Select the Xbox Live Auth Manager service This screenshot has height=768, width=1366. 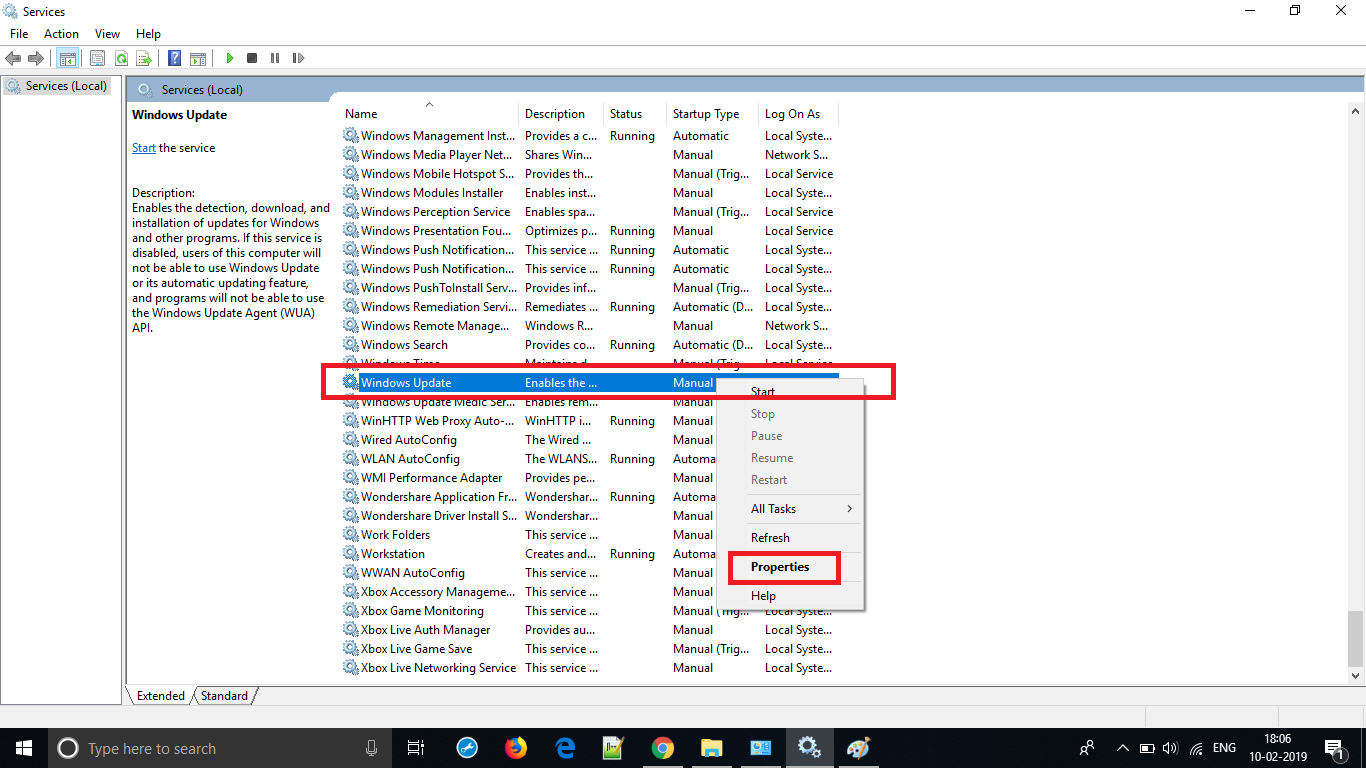pos(590,630)
